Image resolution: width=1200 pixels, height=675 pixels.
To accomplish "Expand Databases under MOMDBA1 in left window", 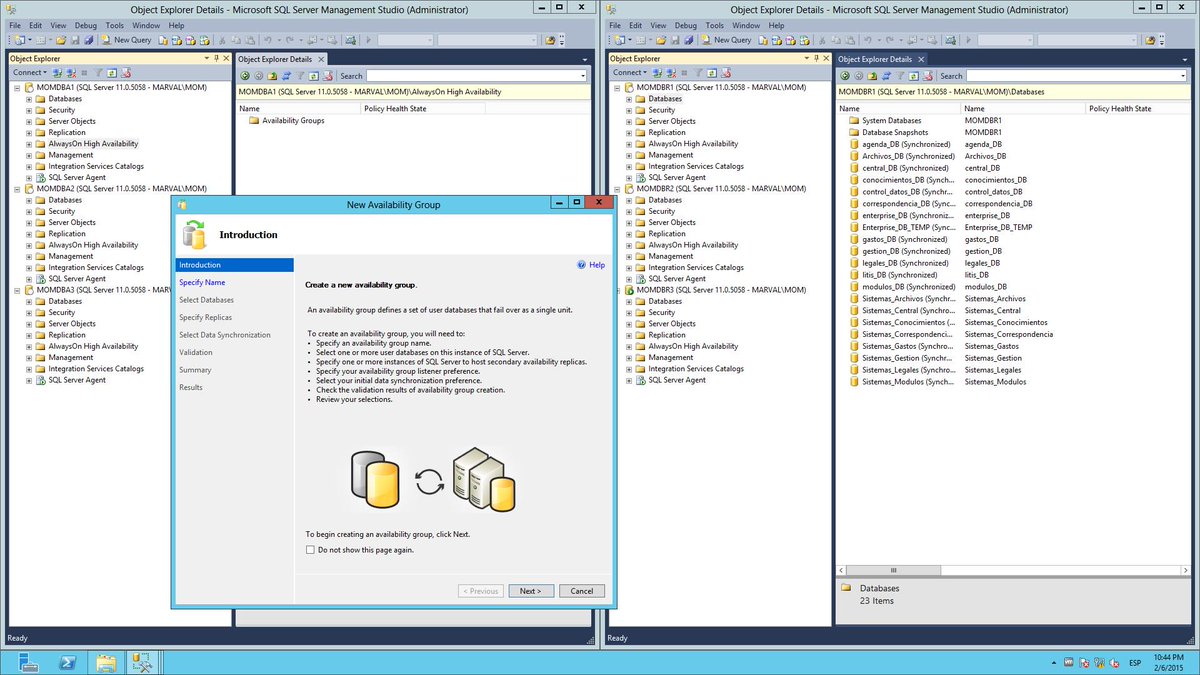I will (29, 99).
